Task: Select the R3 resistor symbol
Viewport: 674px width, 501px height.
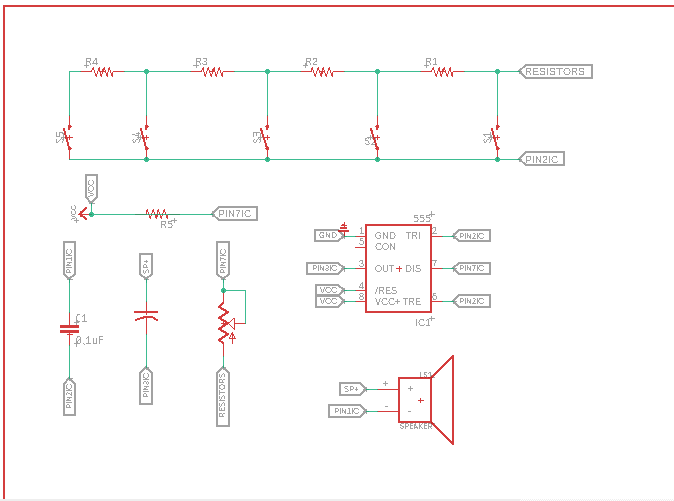Action: (211, 72)
